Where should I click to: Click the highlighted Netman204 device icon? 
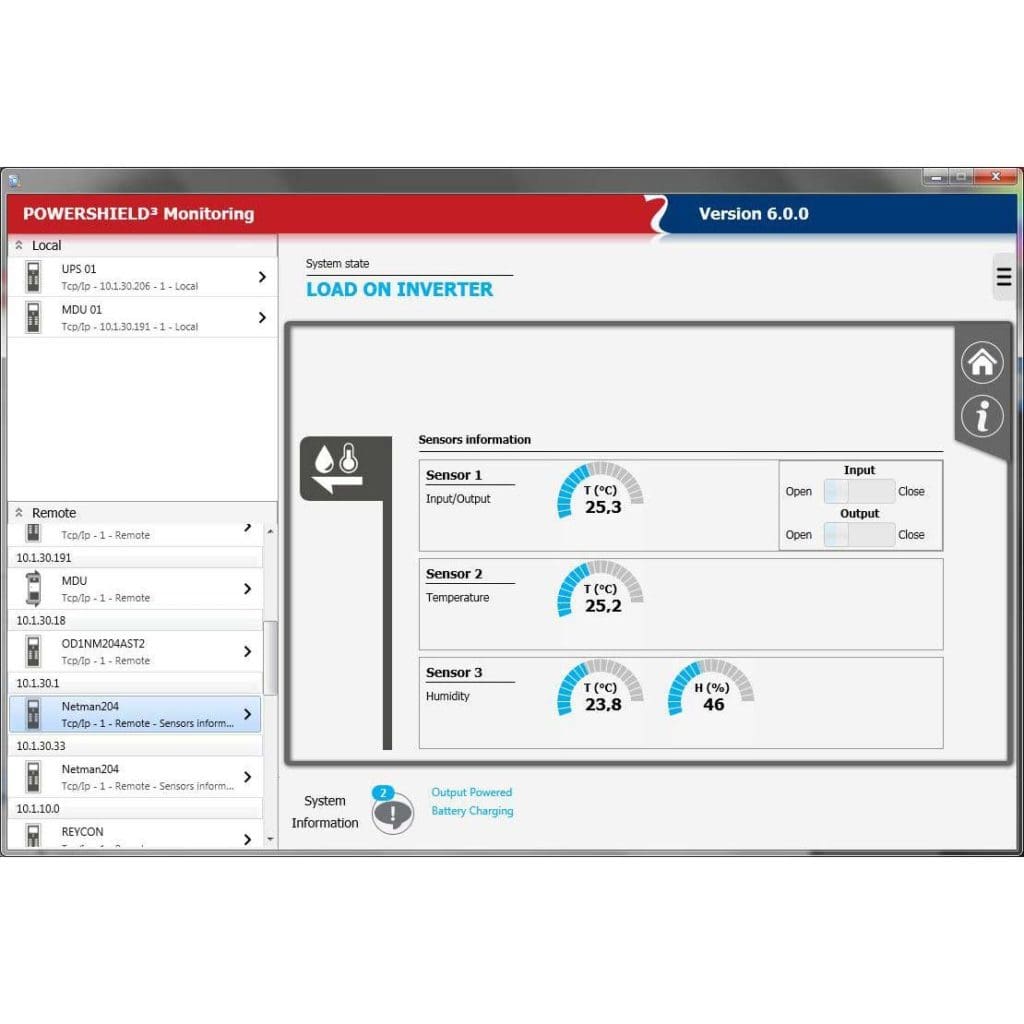(33, 714)
